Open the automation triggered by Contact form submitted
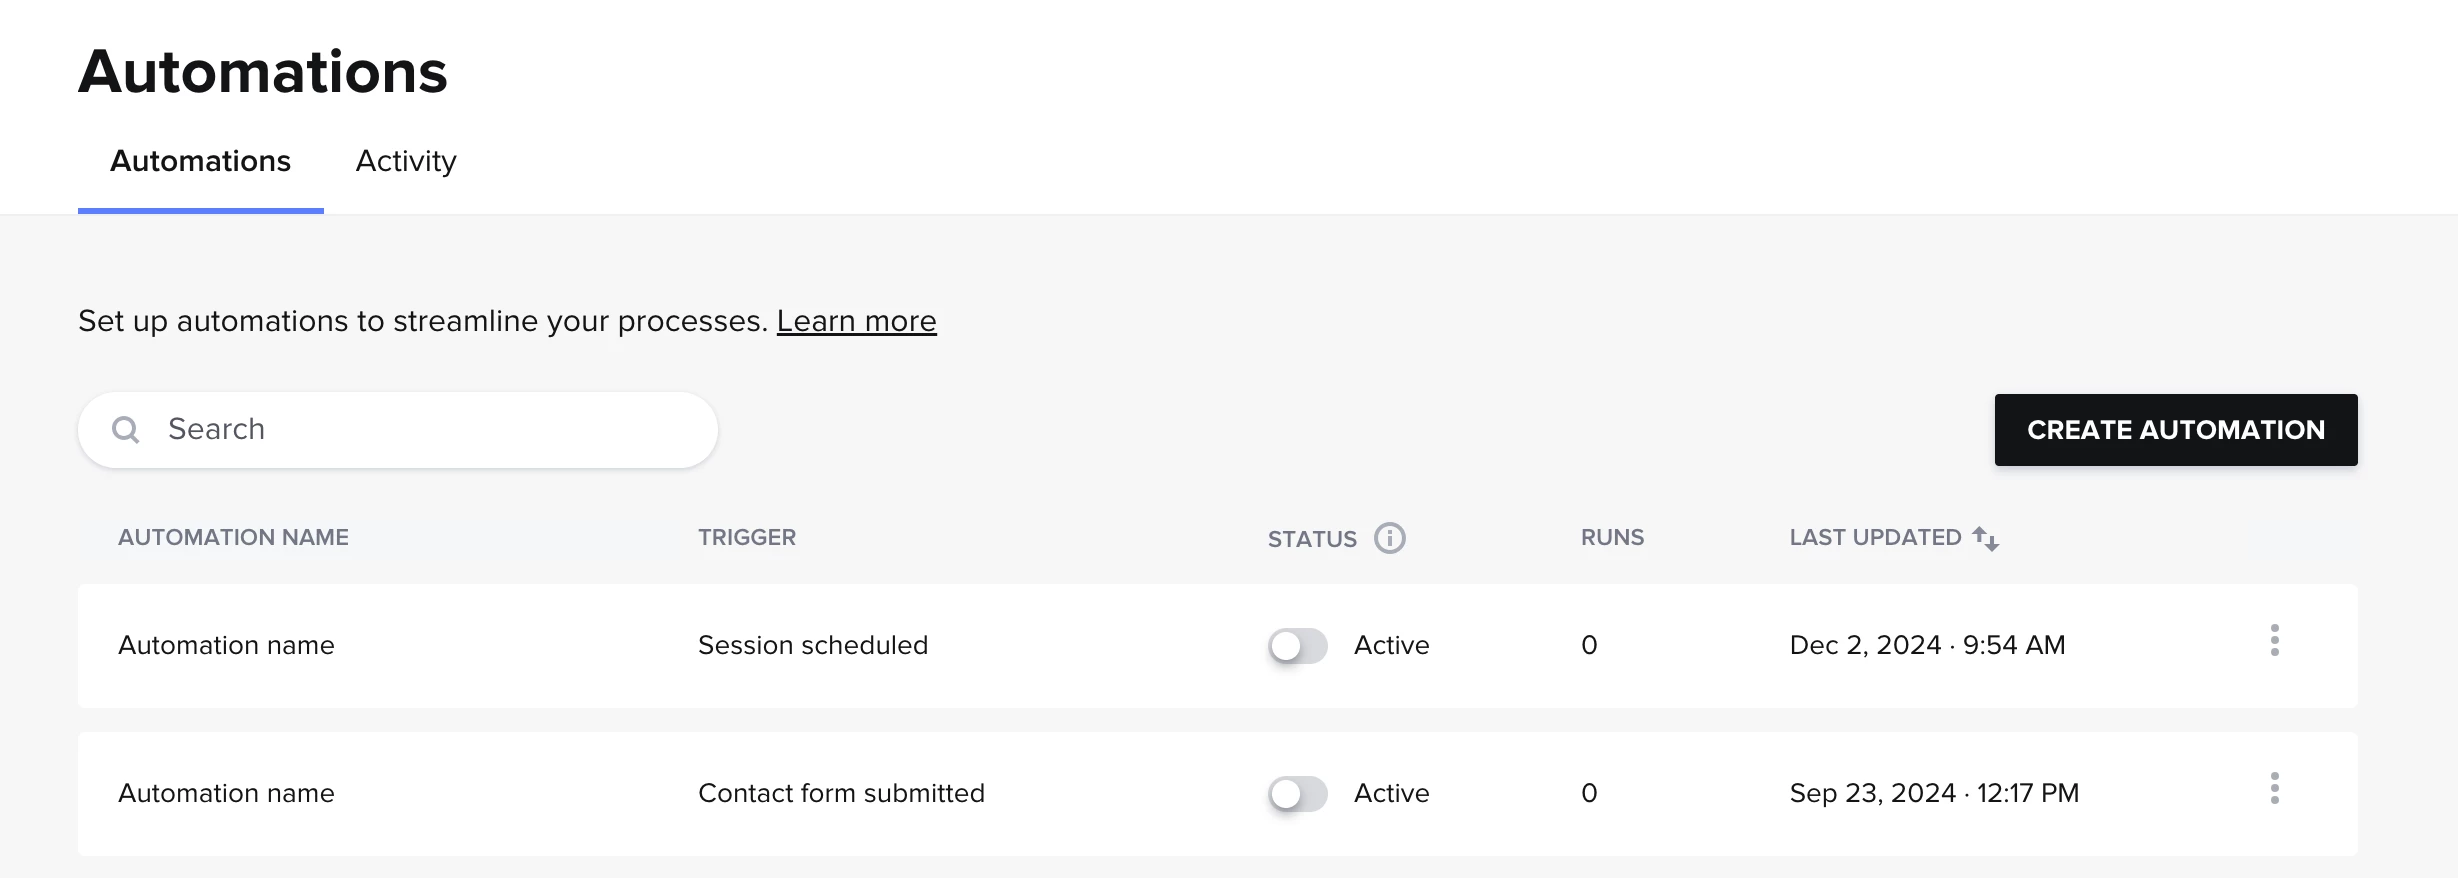Screen dimensions: 2458x878 click(x=226, y=794)
